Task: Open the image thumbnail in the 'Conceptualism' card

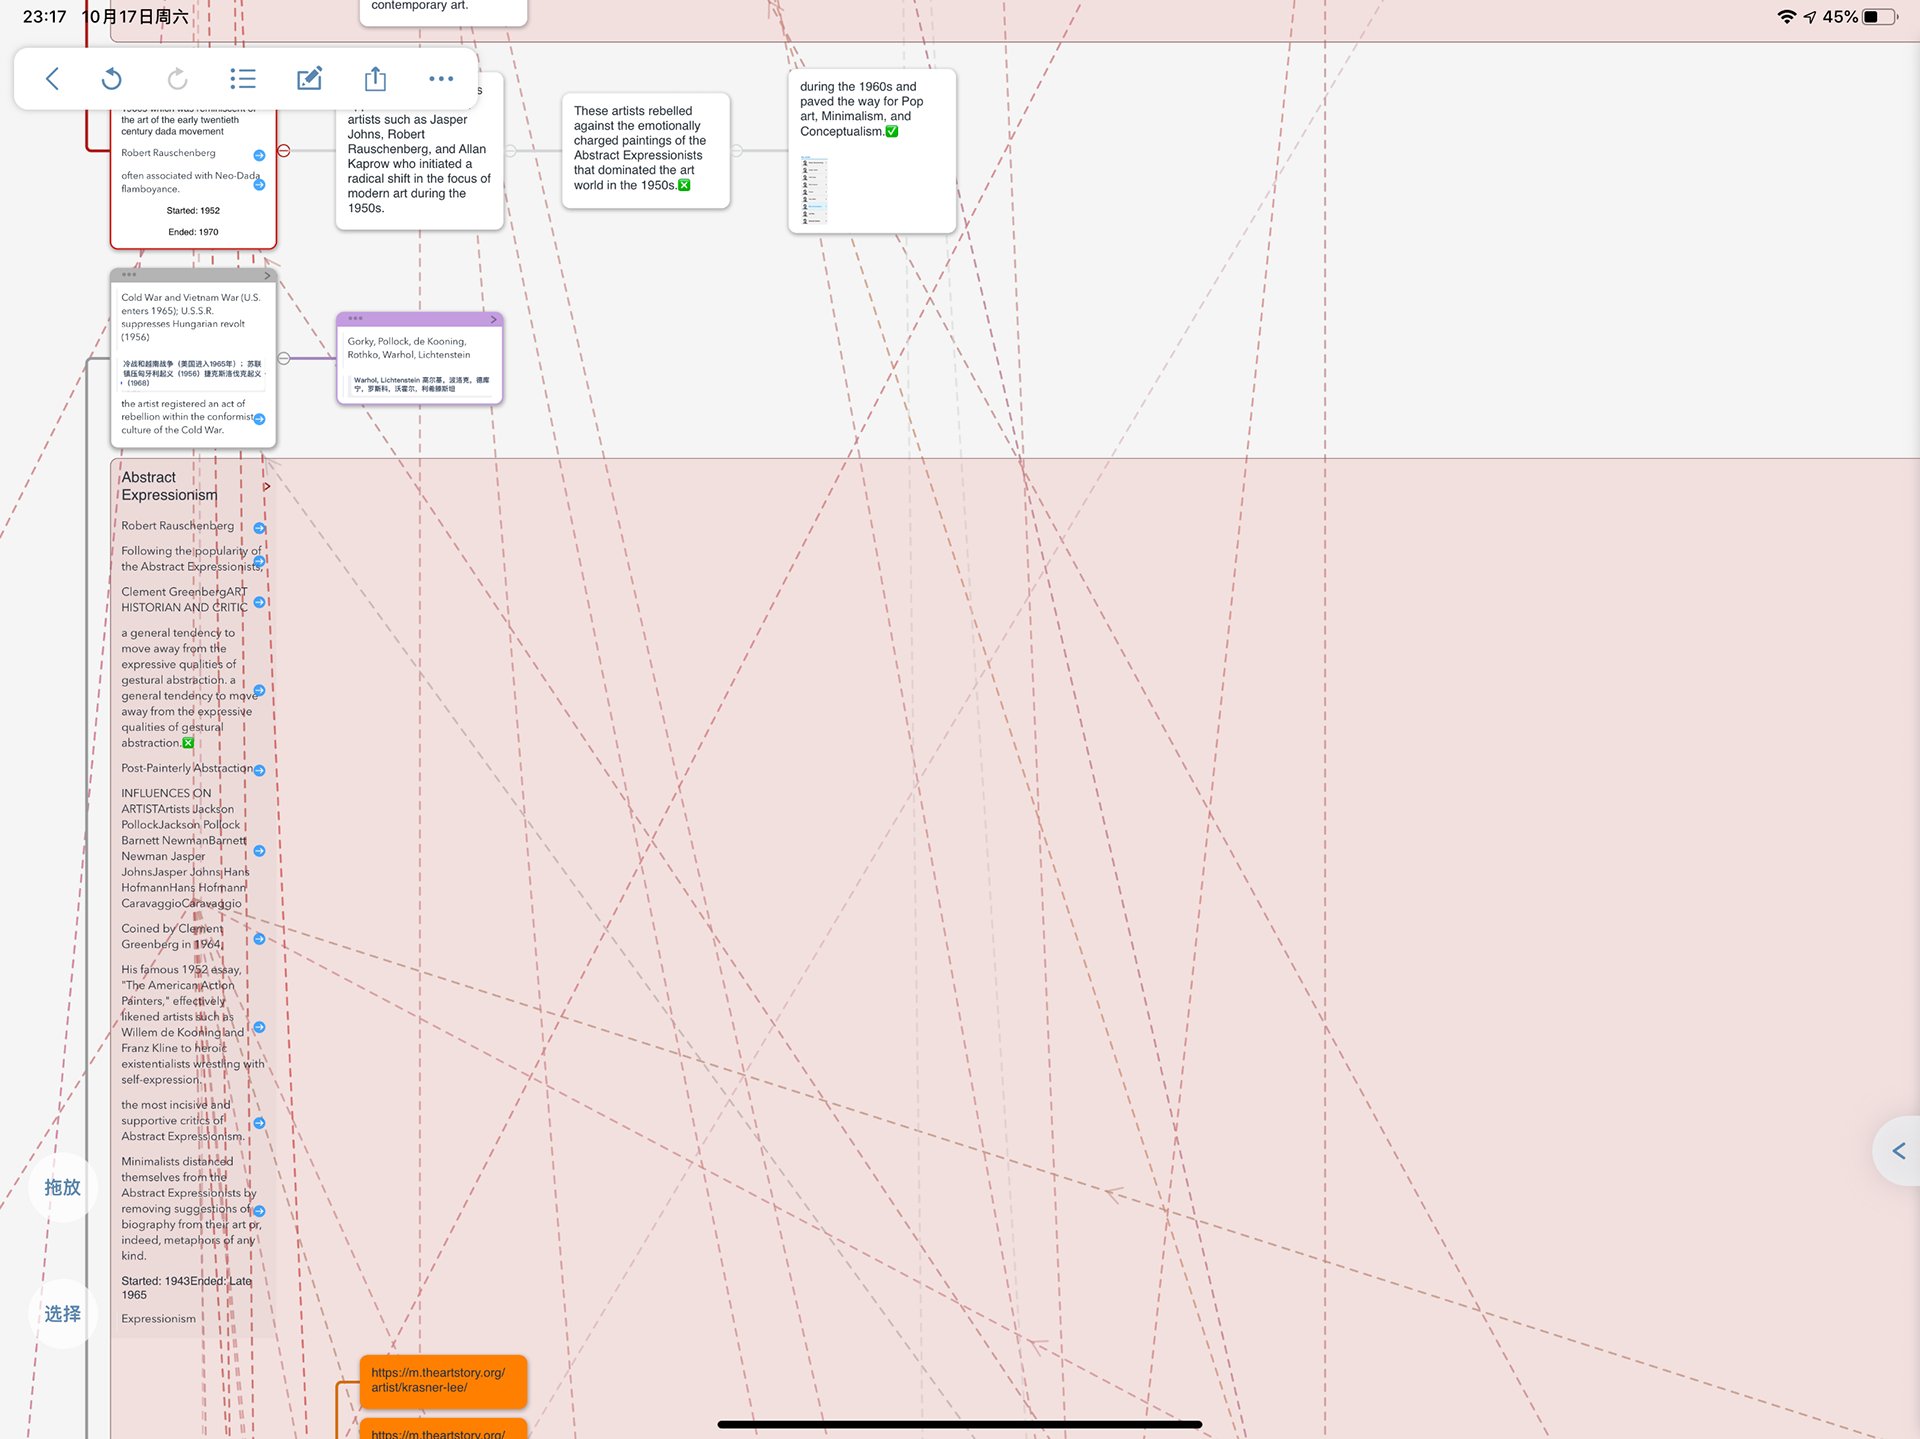Action: [814, 191]
